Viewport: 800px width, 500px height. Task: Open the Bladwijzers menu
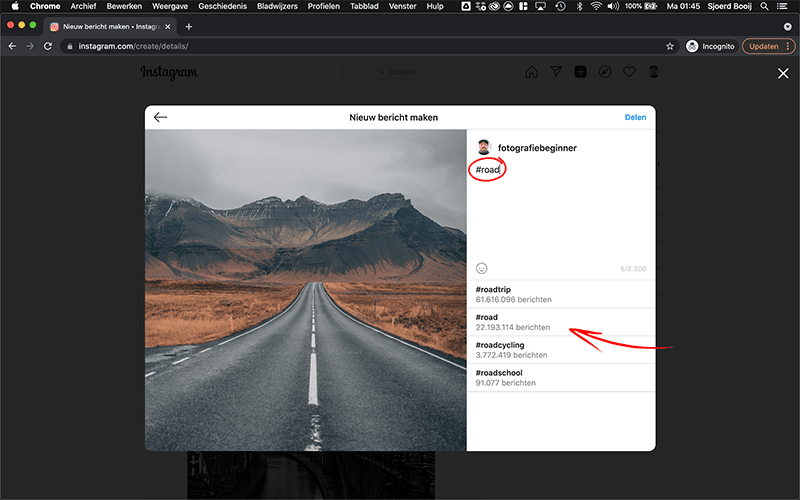tap(277, 6)
